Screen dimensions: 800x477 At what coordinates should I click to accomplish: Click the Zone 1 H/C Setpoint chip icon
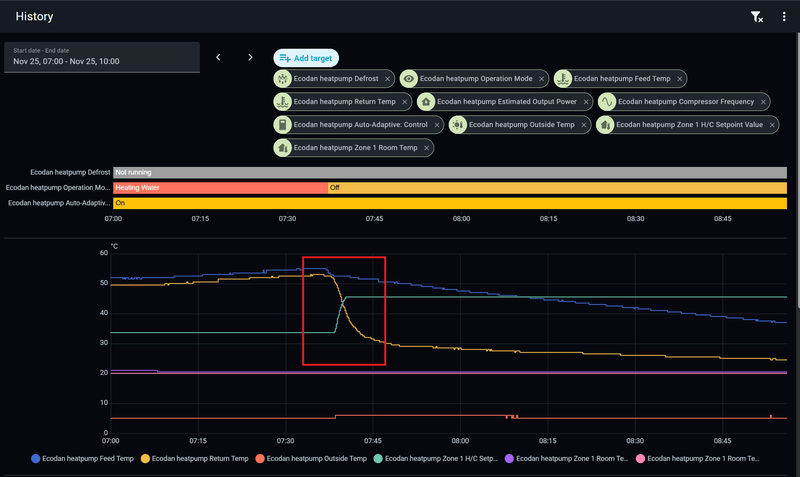[605, 124]
